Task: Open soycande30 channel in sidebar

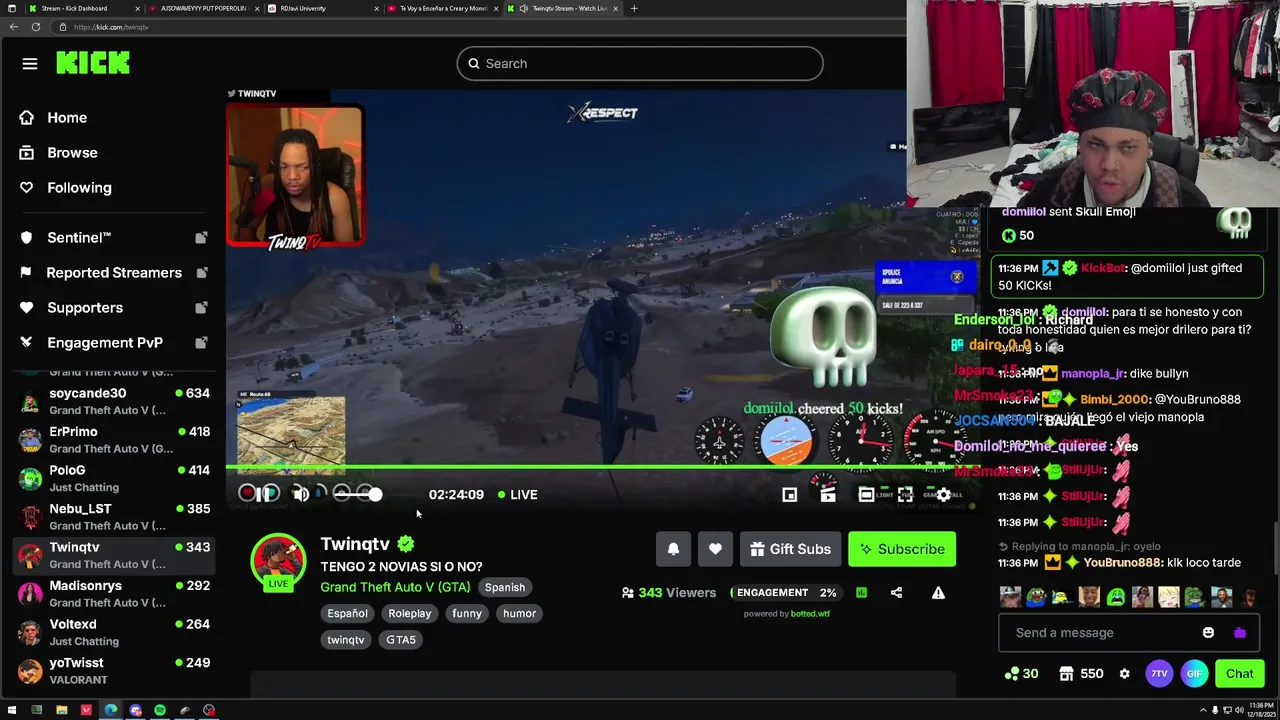Action: coord(114,401)
